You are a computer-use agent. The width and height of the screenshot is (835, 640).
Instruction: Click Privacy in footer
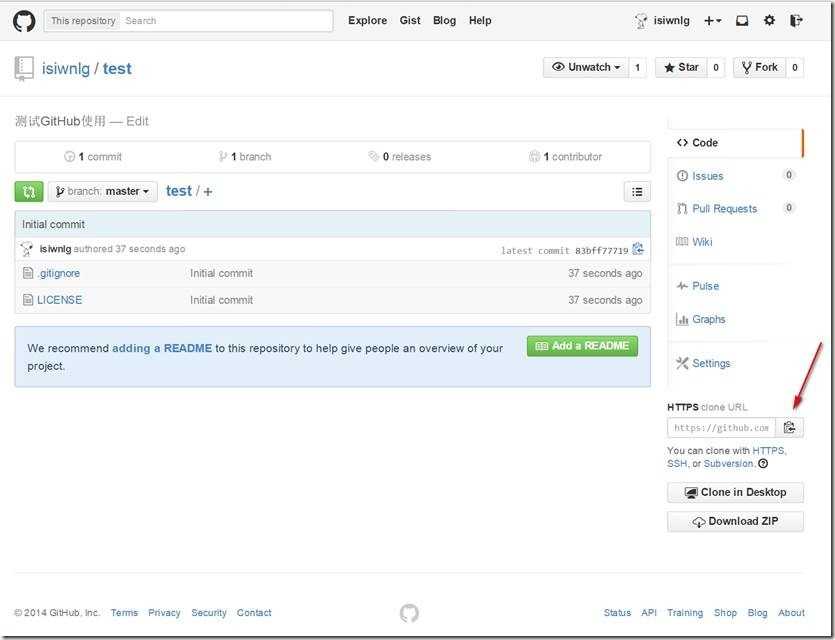tap(164, 613)
